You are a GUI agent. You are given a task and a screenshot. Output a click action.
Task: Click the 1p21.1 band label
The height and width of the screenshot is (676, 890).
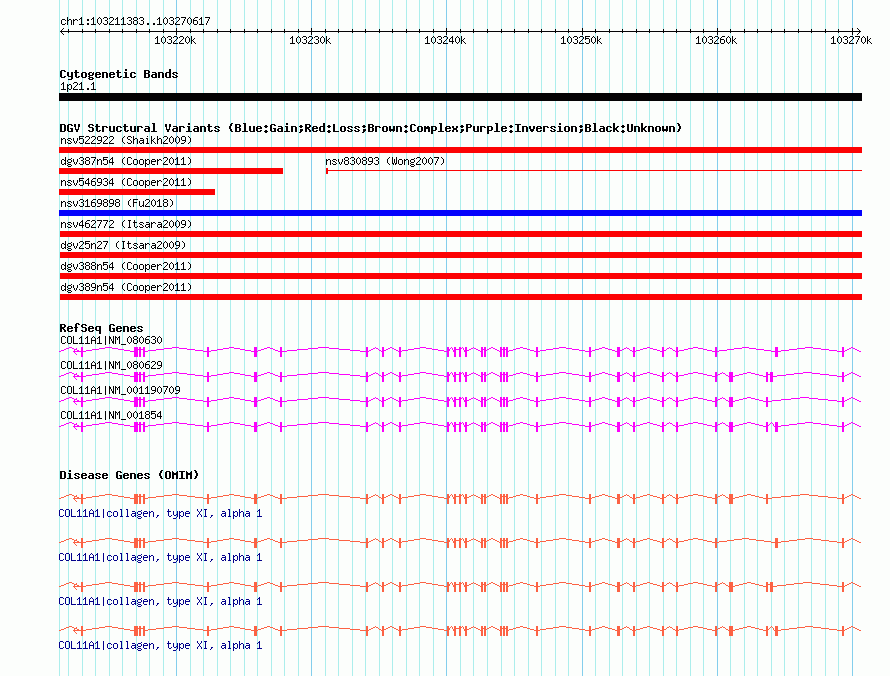(x=78, y=86)
